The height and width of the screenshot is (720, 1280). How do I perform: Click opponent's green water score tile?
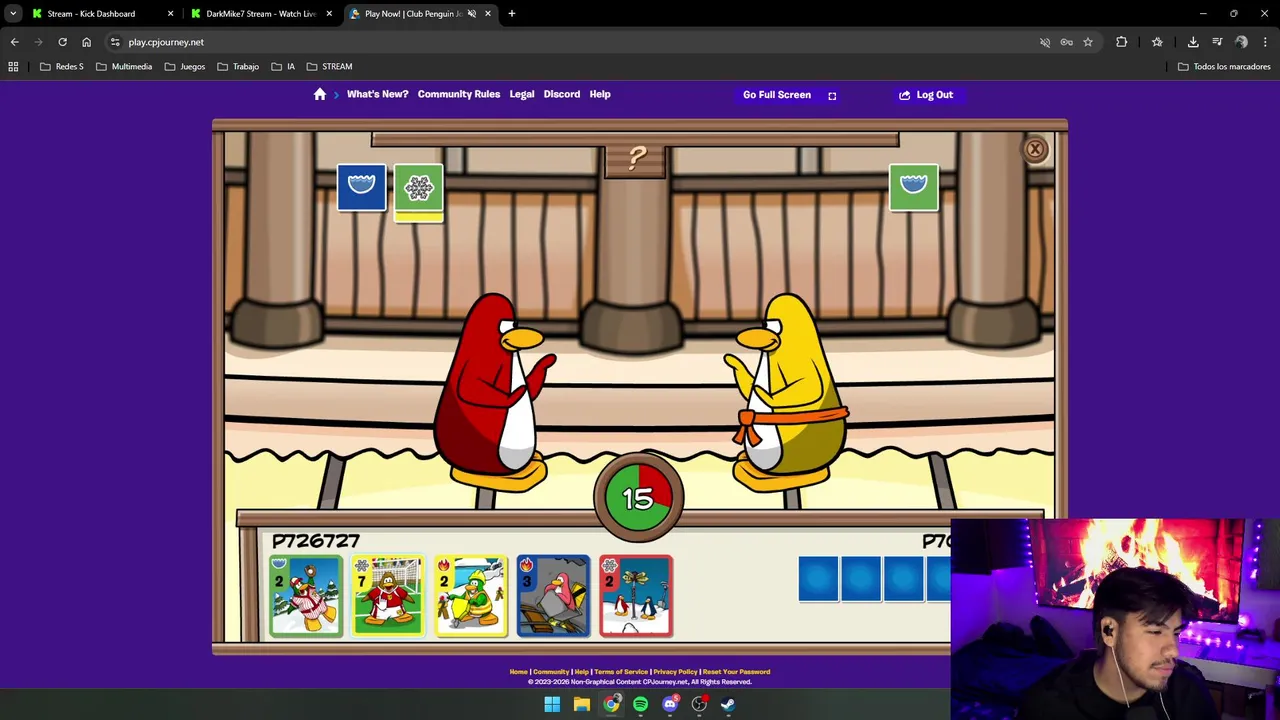point(914,187)
